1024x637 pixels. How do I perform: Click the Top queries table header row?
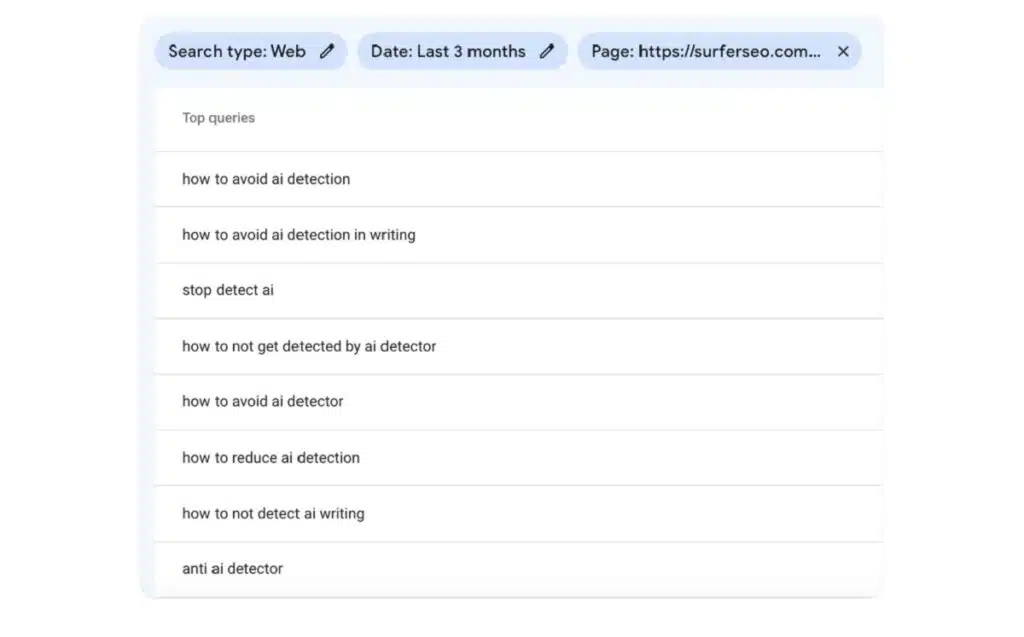click(517, 117)
